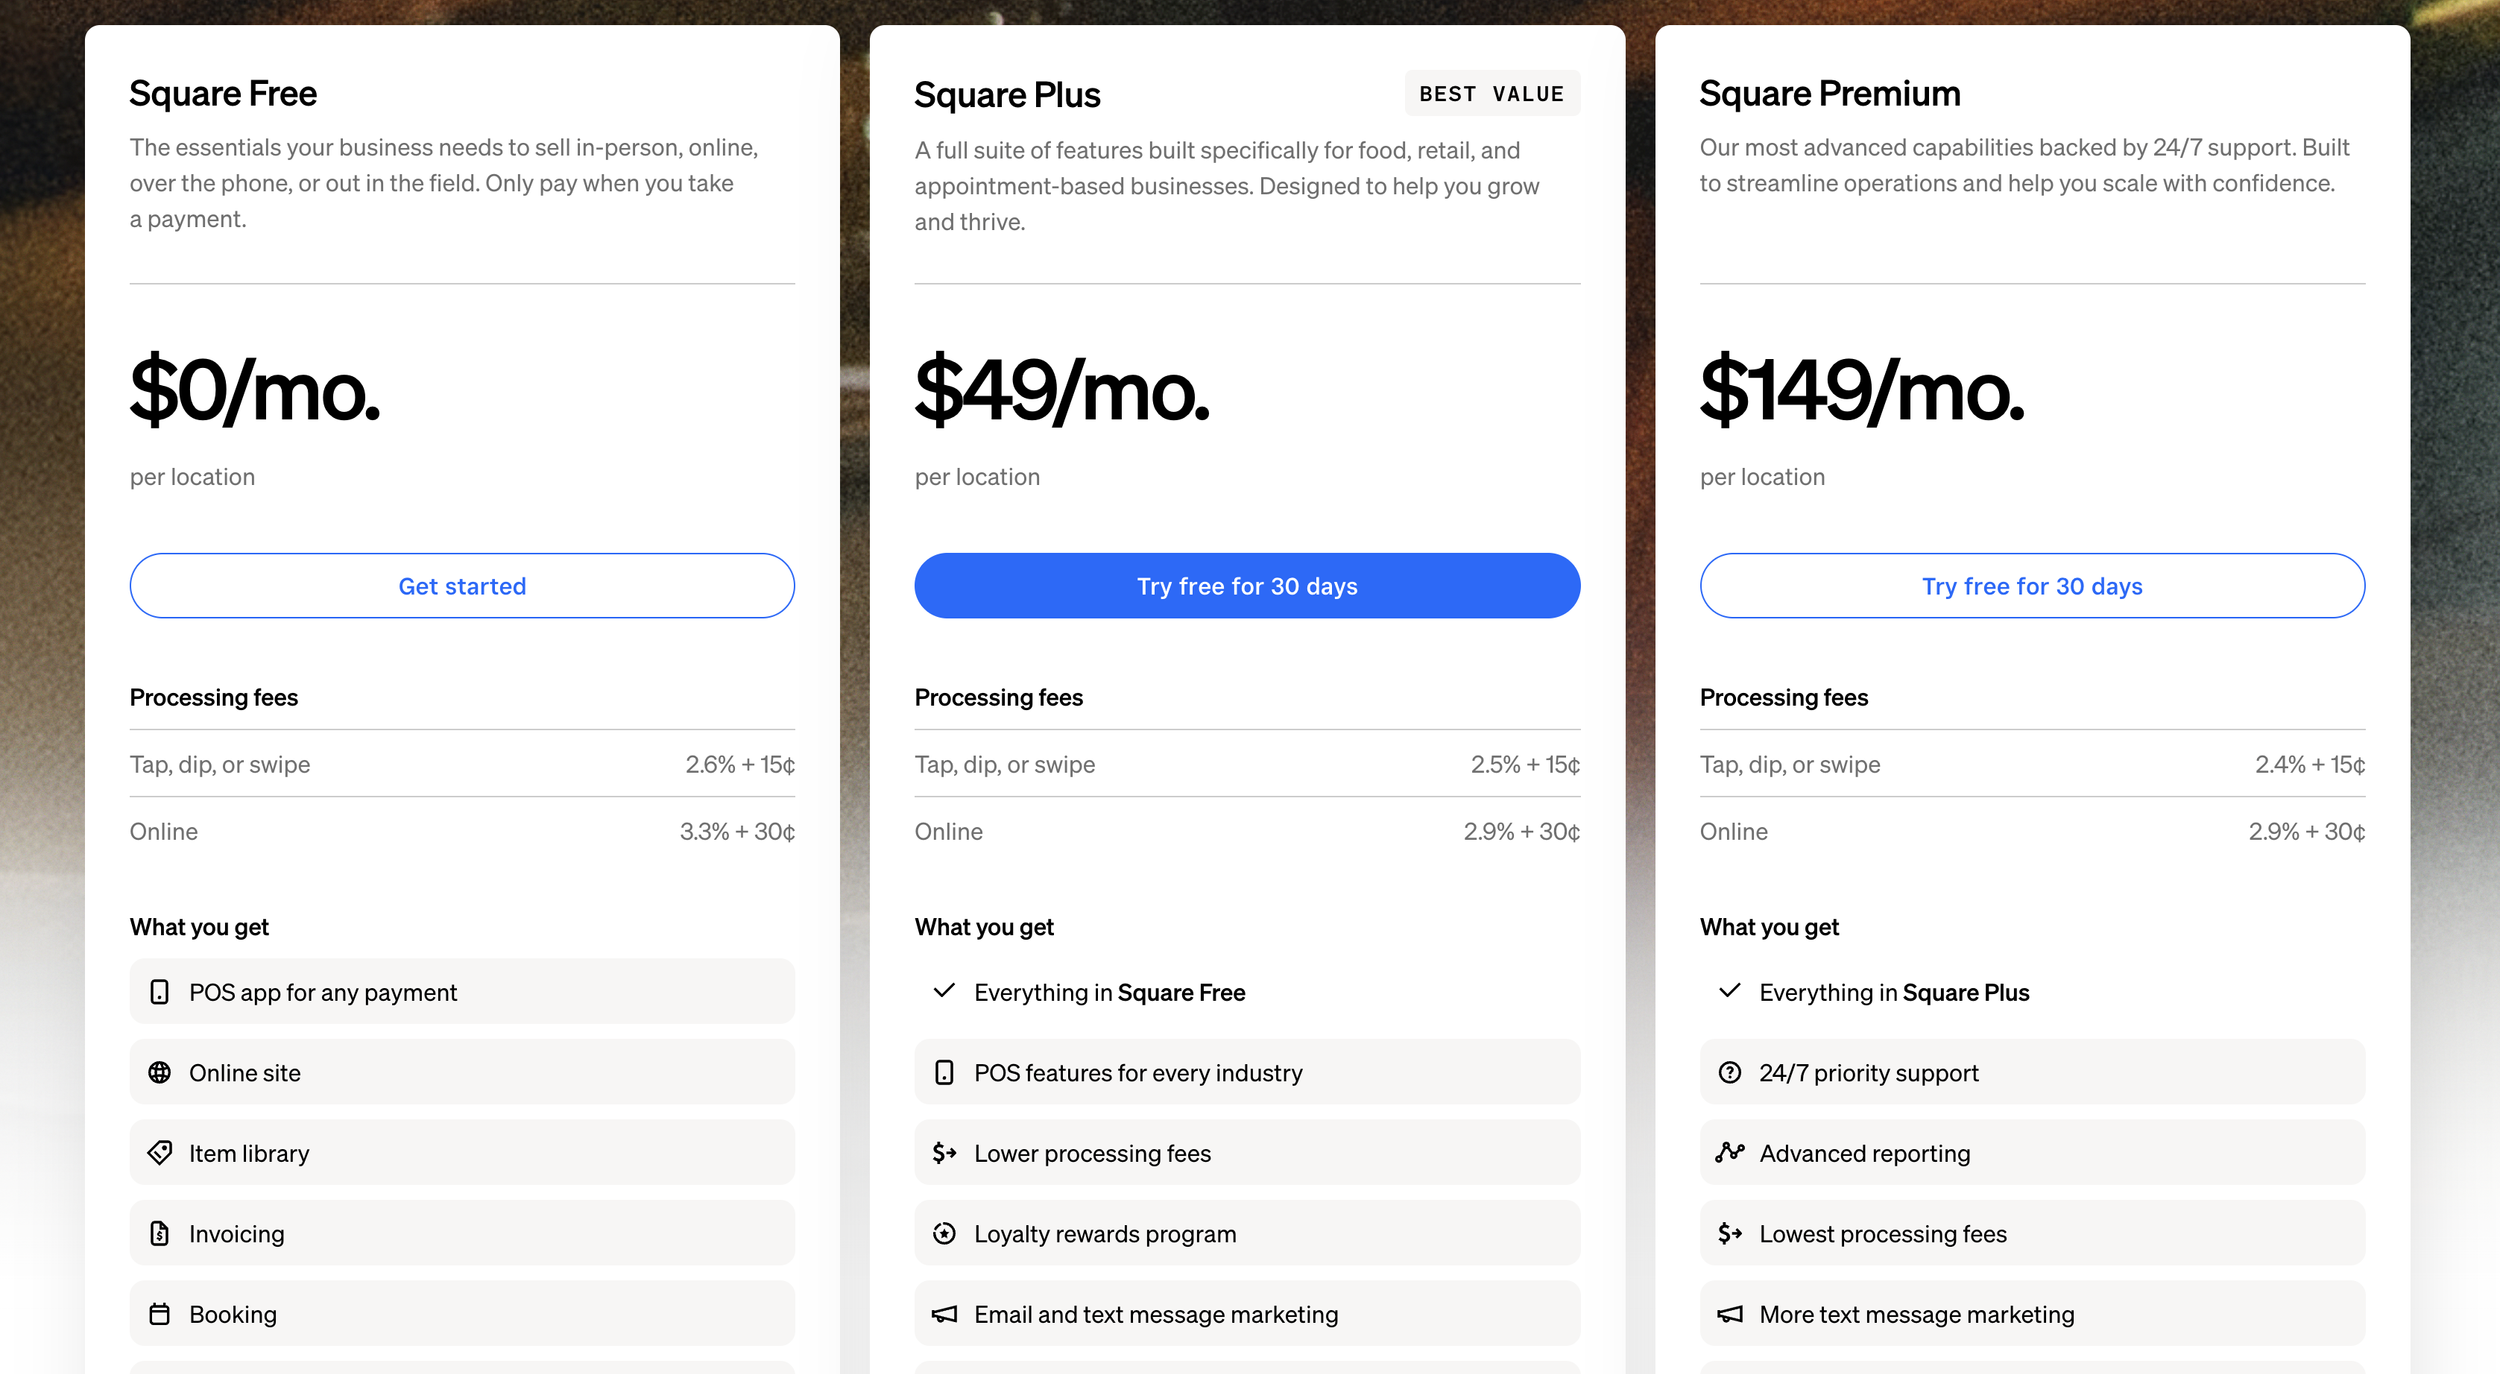Click the graph icon beside Advanced reporting

click(1729, 1153)
